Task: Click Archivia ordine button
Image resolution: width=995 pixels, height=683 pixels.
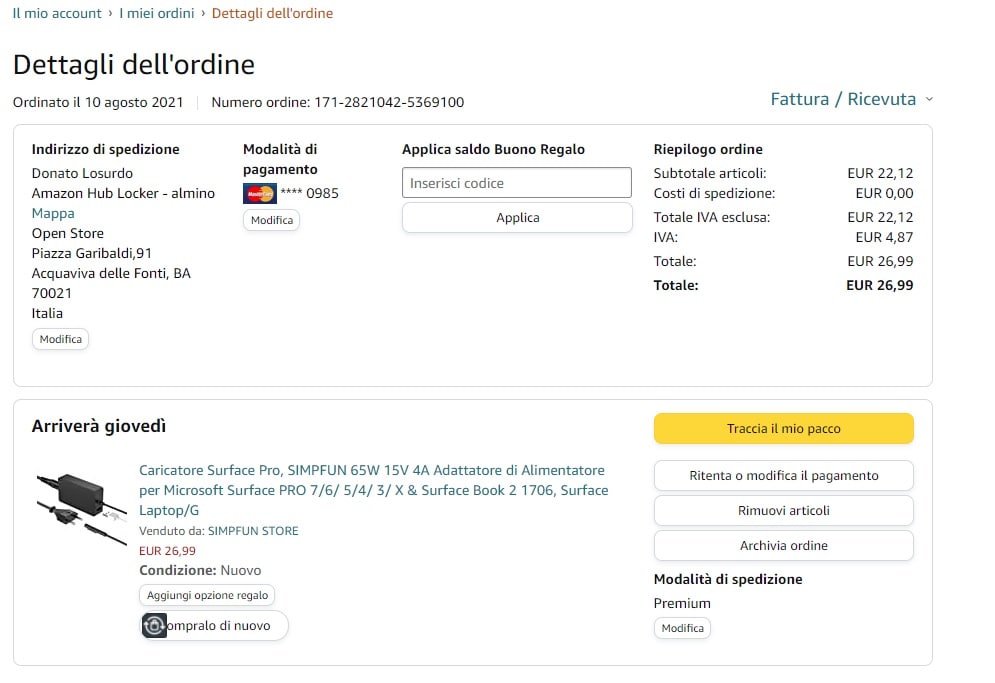Action: (783, 545)
